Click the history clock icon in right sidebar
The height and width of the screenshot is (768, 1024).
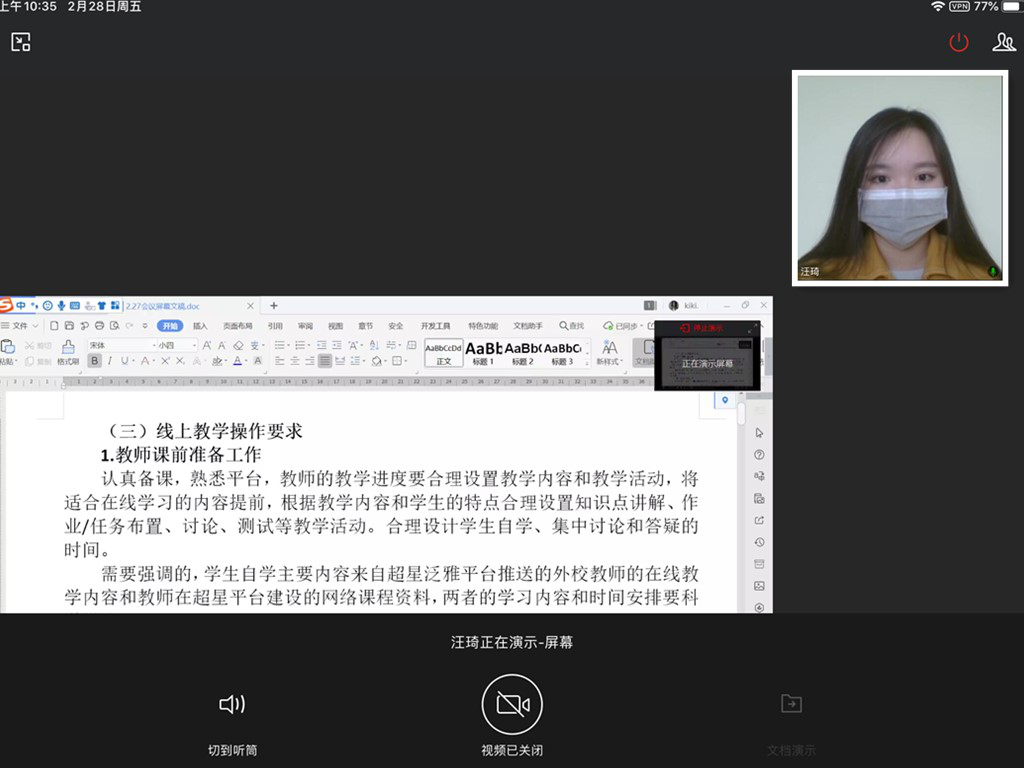(759, 542)
